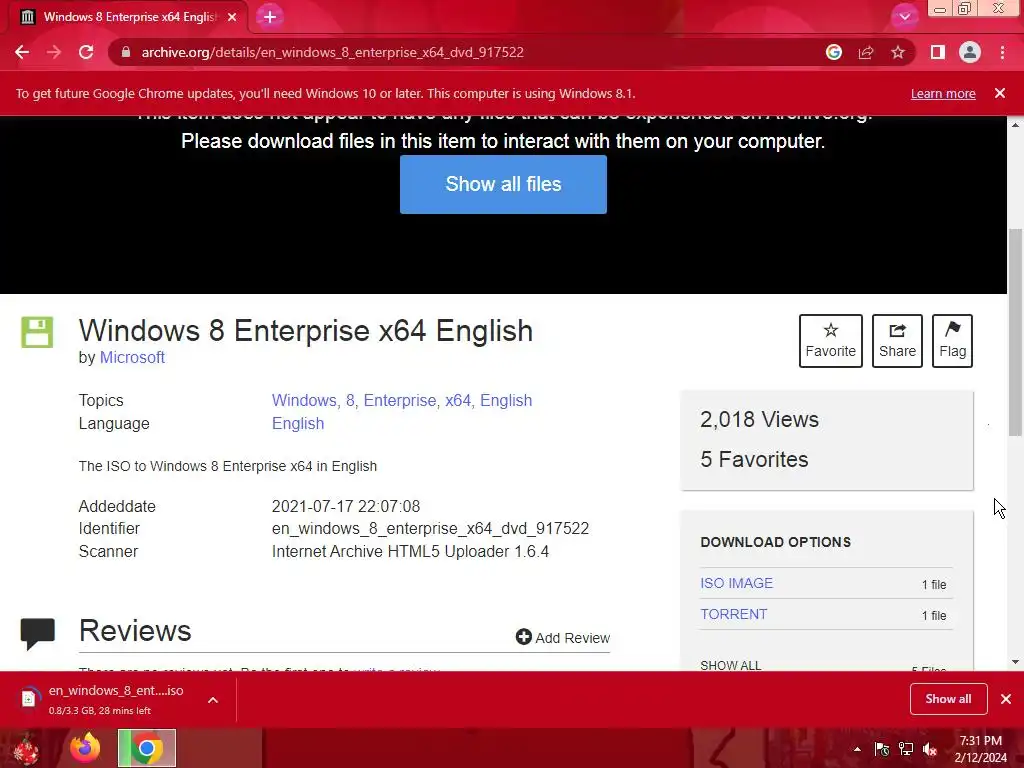Show all downloads
This screenshot has height=768, width=1024.
coord(948,699)
